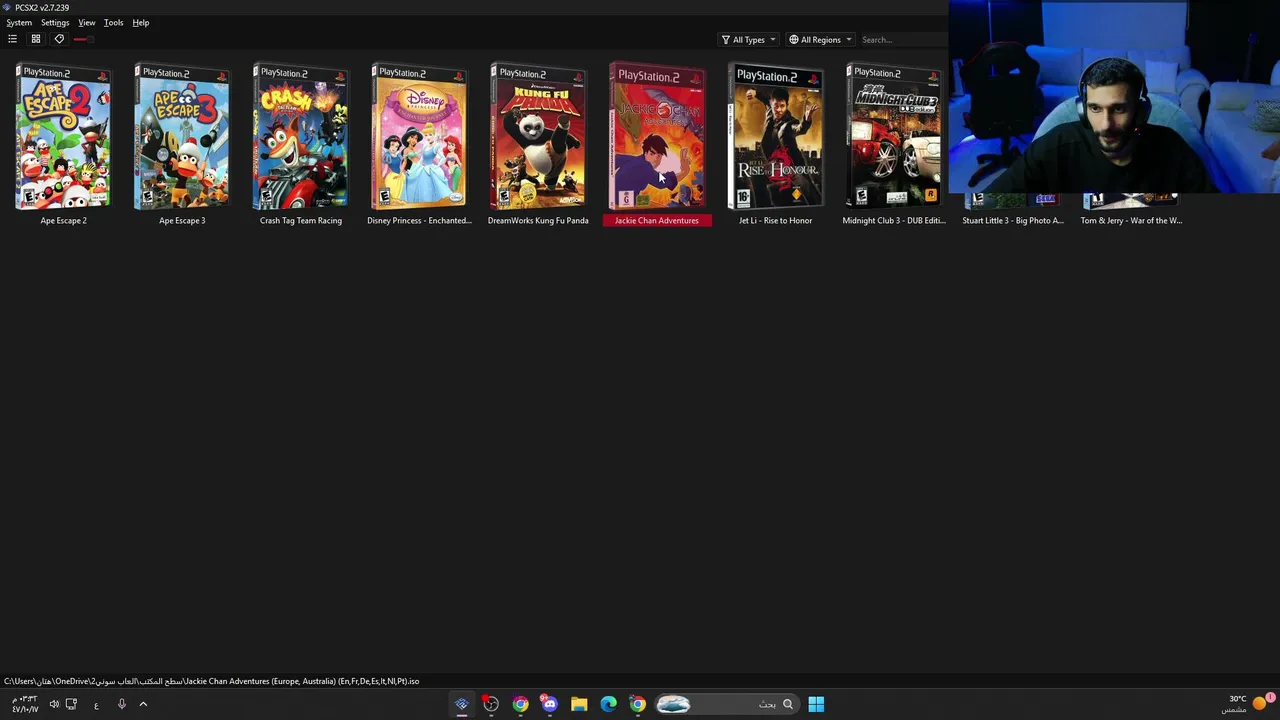
Task: Click the Disney Princess - Enchanted title
Action: pyautogui.click(x=419, y=220)
